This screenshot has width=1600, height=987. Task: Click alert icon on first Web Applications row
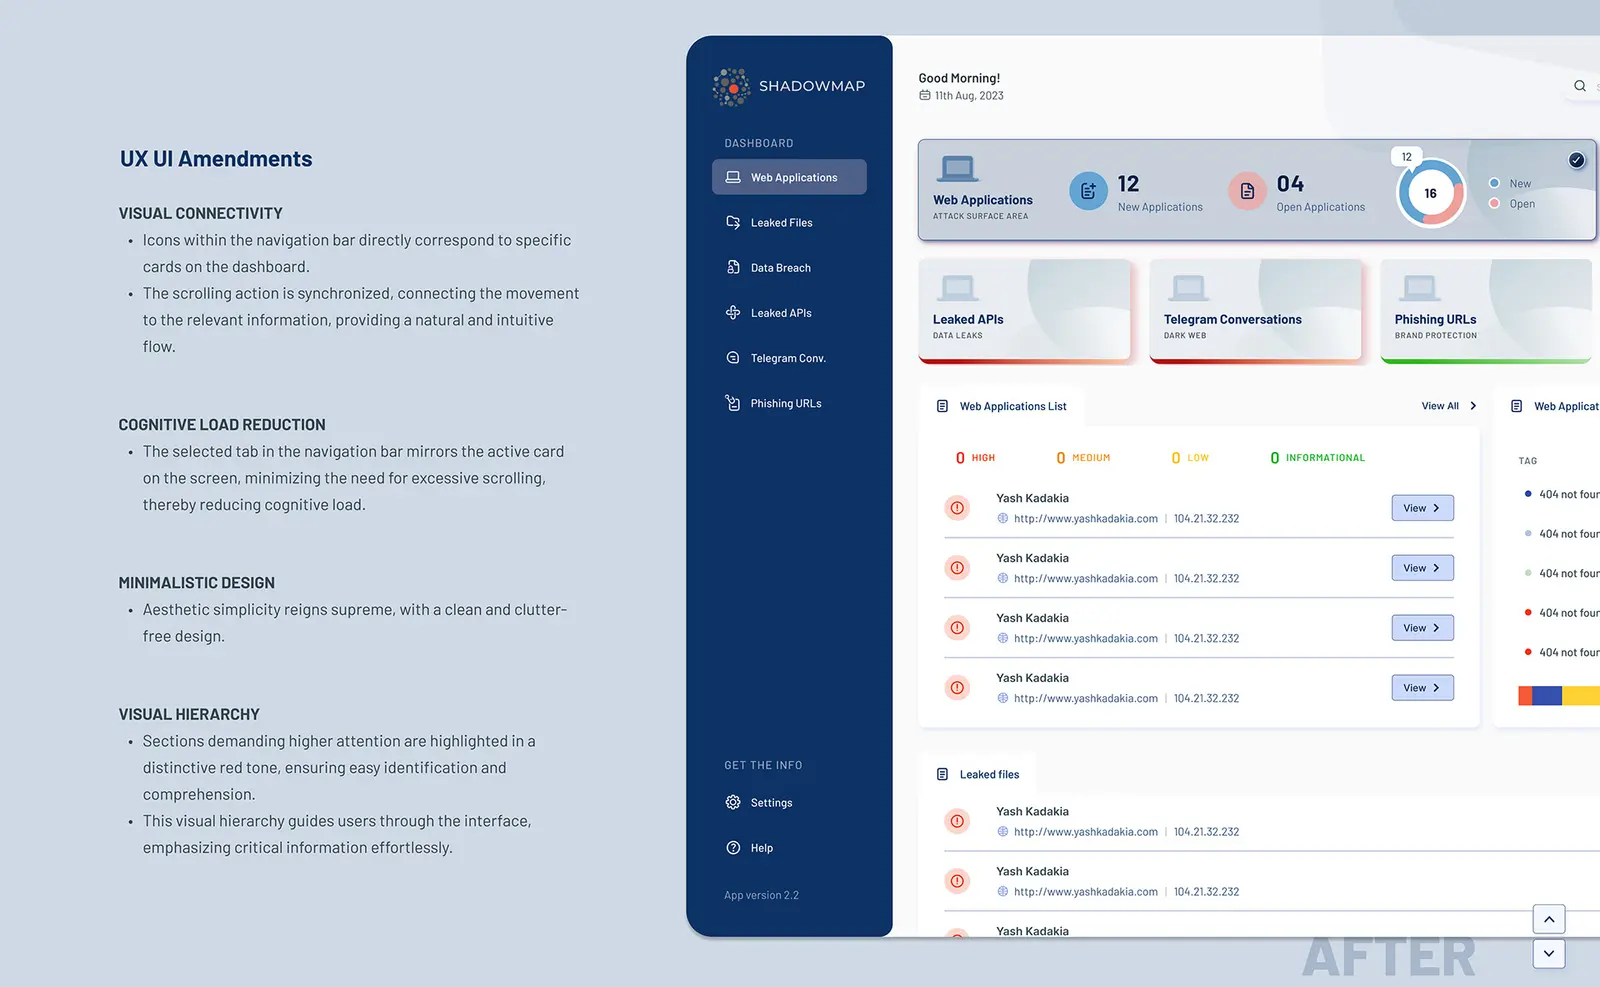pos(957,508)
